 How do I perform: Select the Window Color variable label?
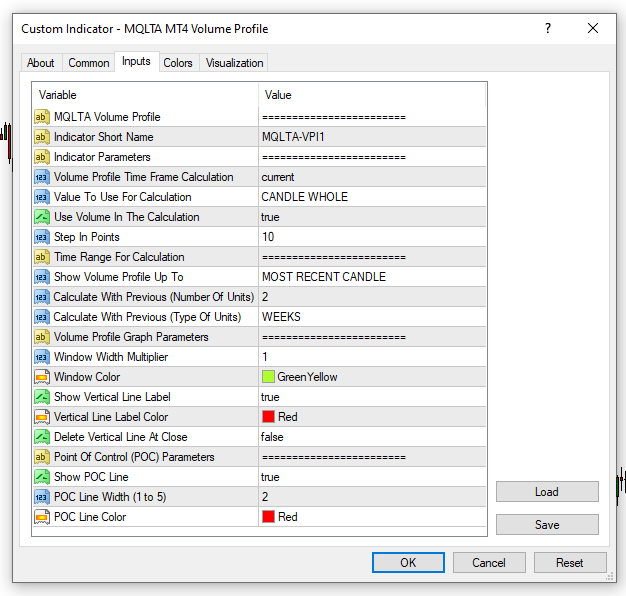(x=87, y=377)
